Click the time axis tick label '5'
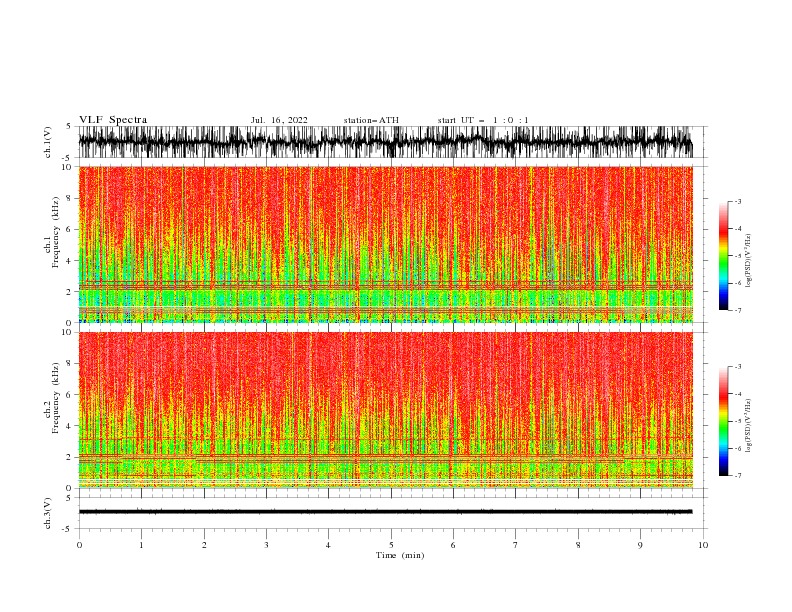The image size is (792, 612). pyautogui.click(x=391, y=545)
